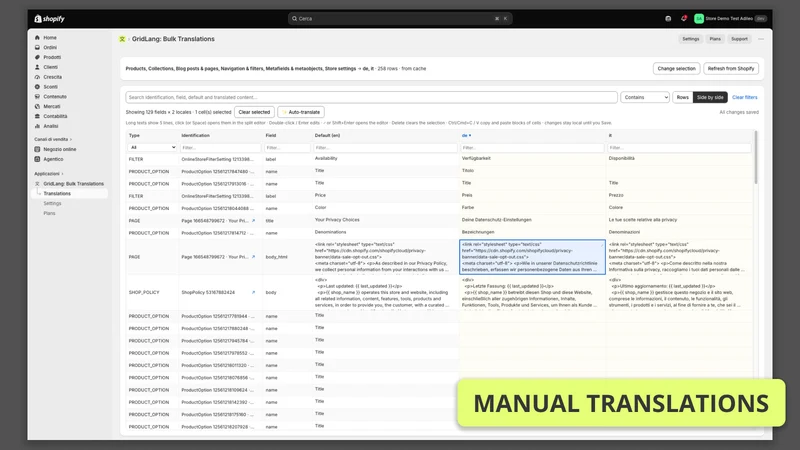Click the Auto-translate button
This screenshot has height=450, width=800.
301,112
